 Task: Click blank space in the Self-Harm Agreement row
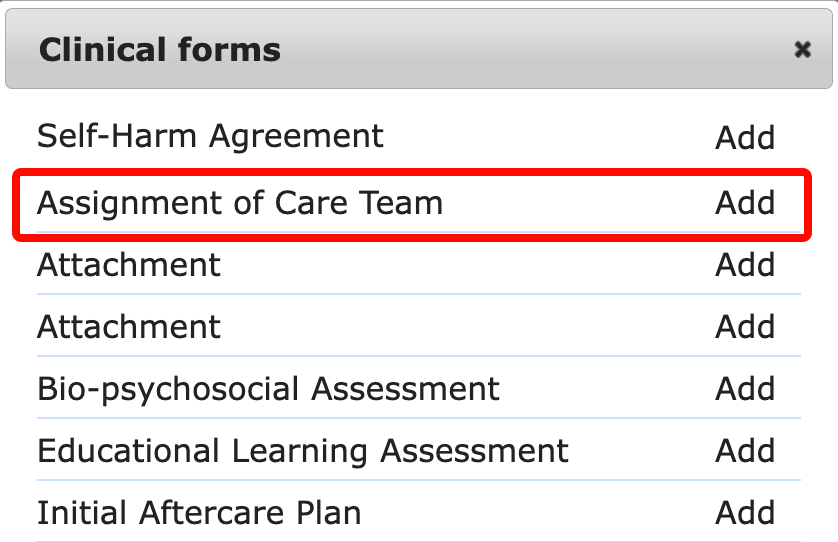(x=550, y=137)
